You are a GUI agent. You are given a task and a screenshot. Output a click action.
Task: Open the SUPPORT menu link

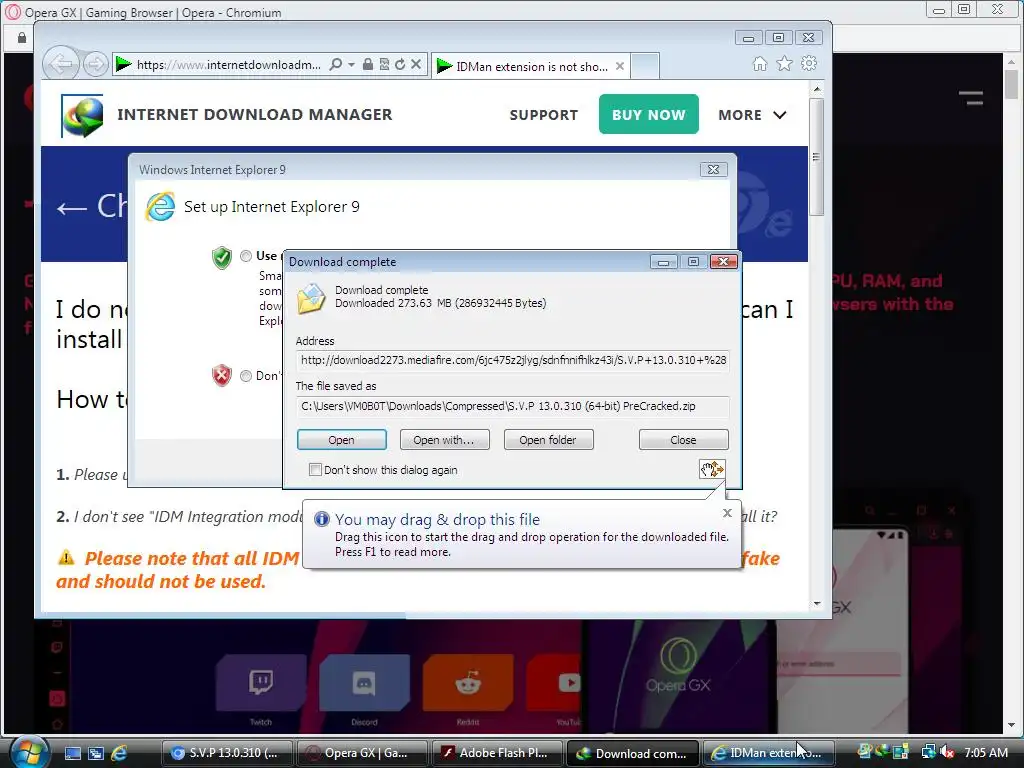click(543, 115)
